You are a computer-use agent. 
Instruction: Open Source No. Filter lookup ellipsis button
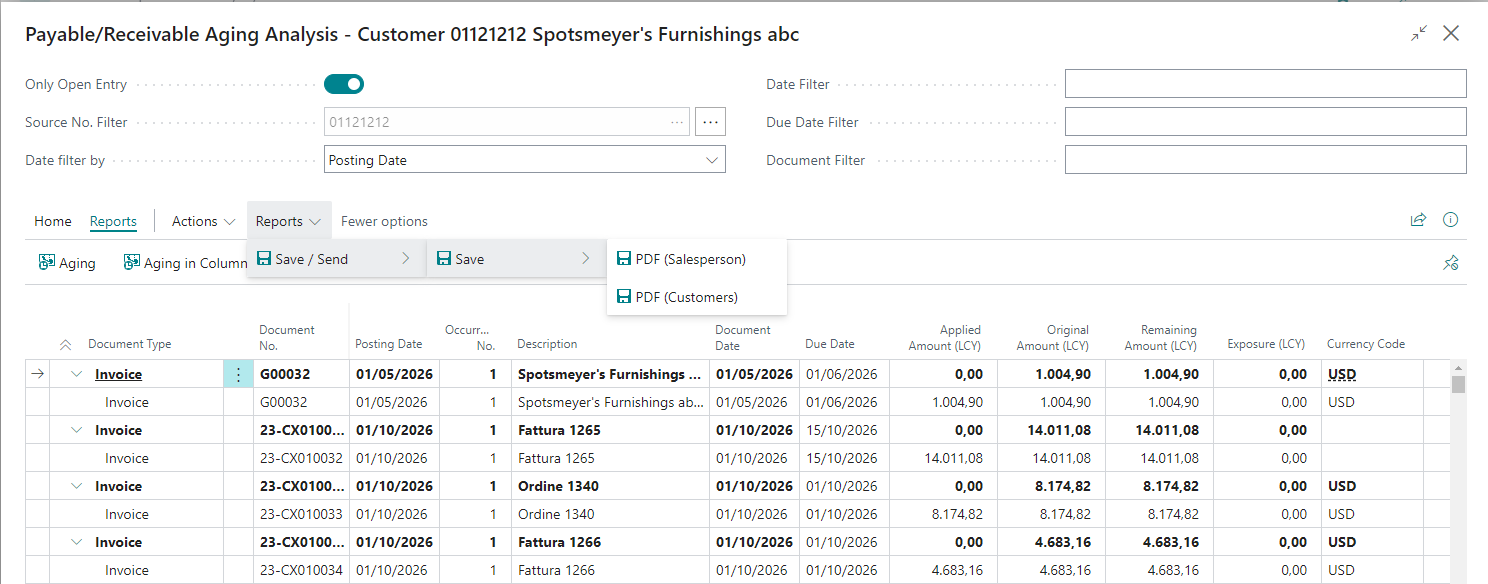tap(710, 122)
